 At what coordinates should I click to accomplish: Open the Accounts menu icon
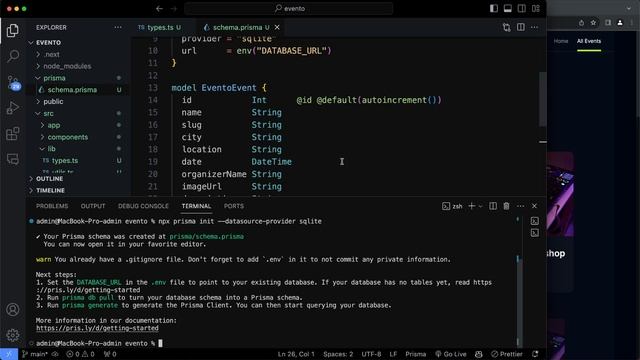pos(13,309)
